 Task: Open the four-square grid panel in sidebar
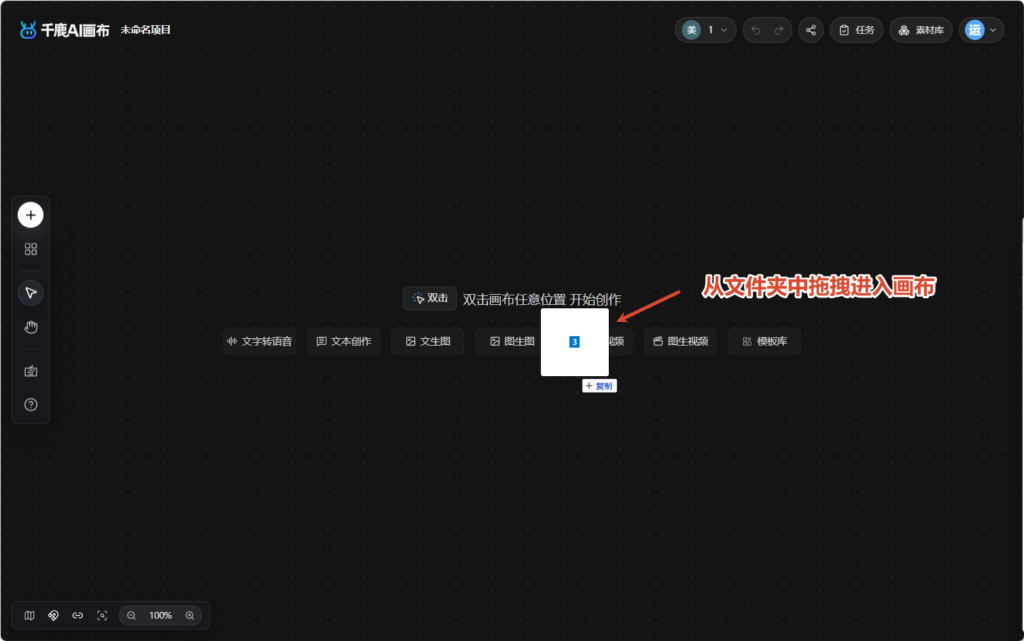tap(31, 249)
